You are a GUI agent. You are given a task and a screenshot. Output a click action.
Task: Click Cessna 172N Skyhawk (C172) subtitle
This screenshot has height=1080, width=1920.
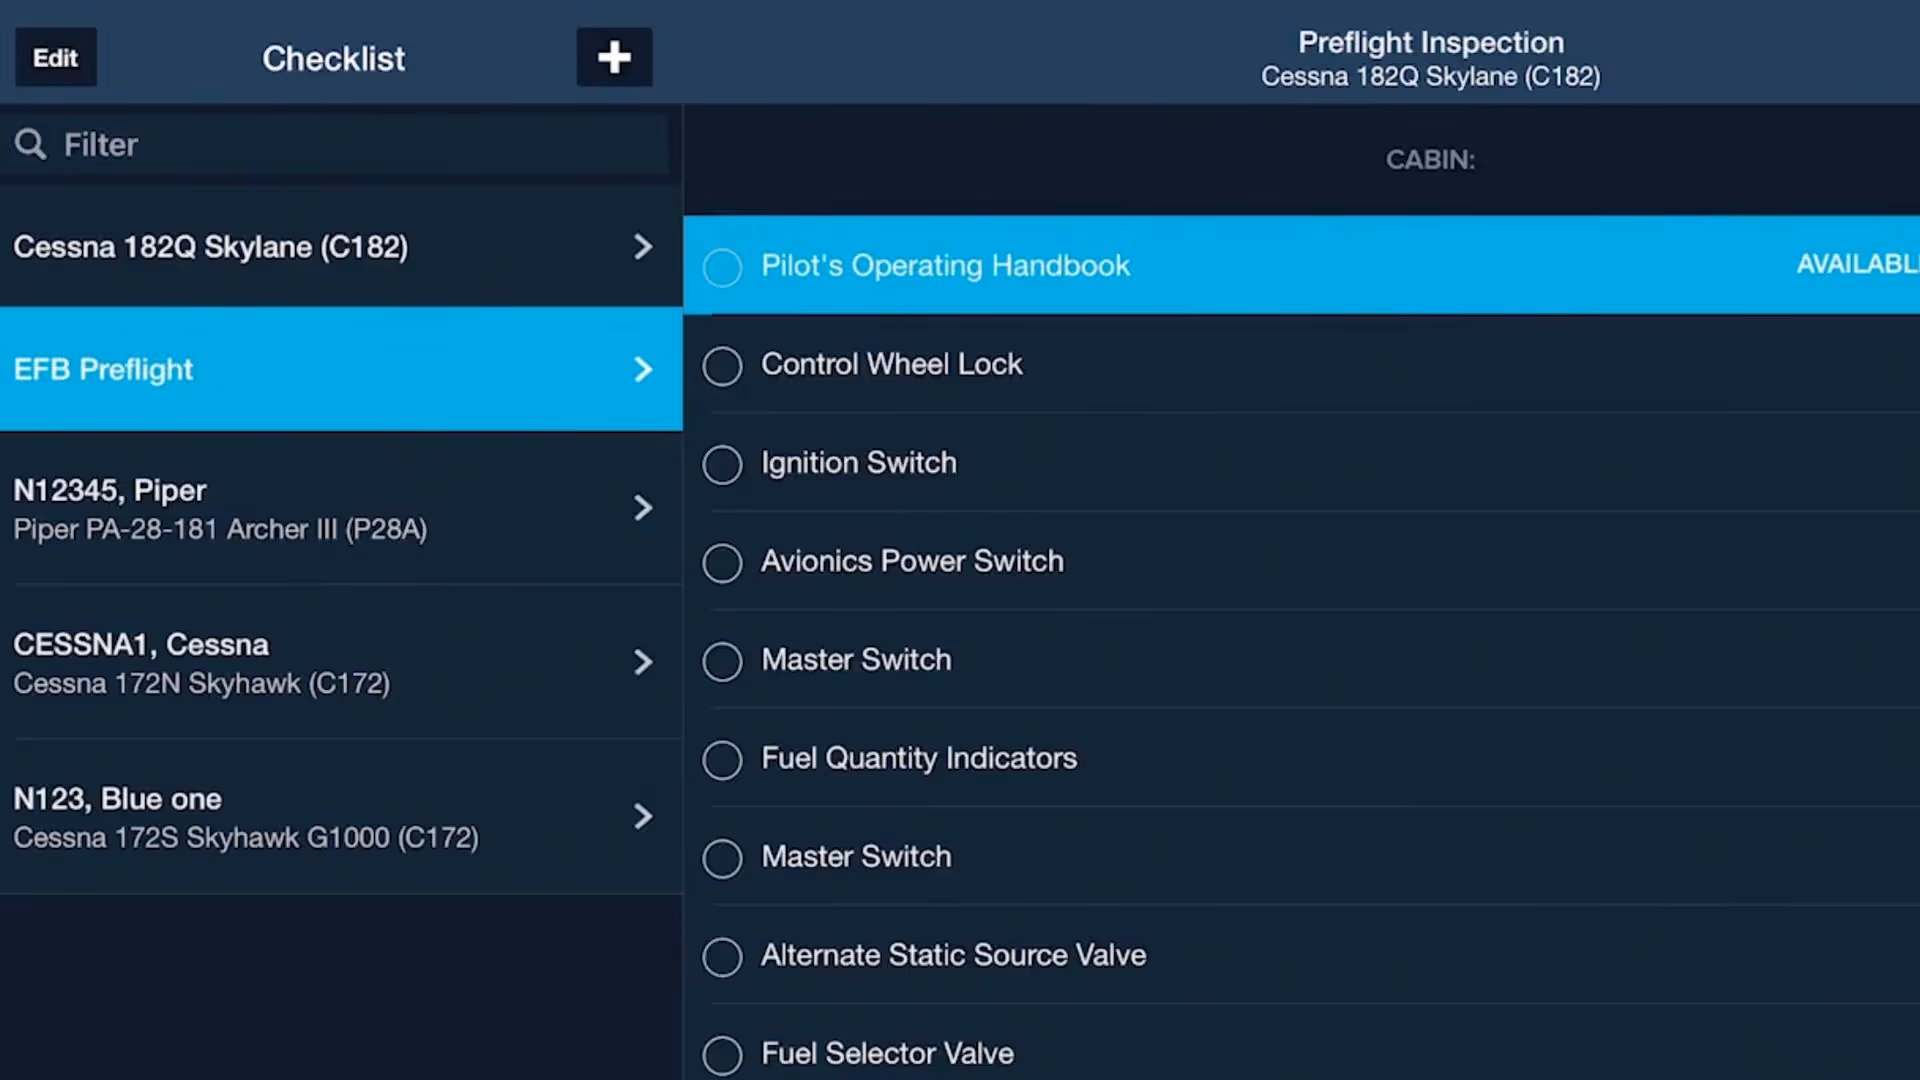coord(202,684)
